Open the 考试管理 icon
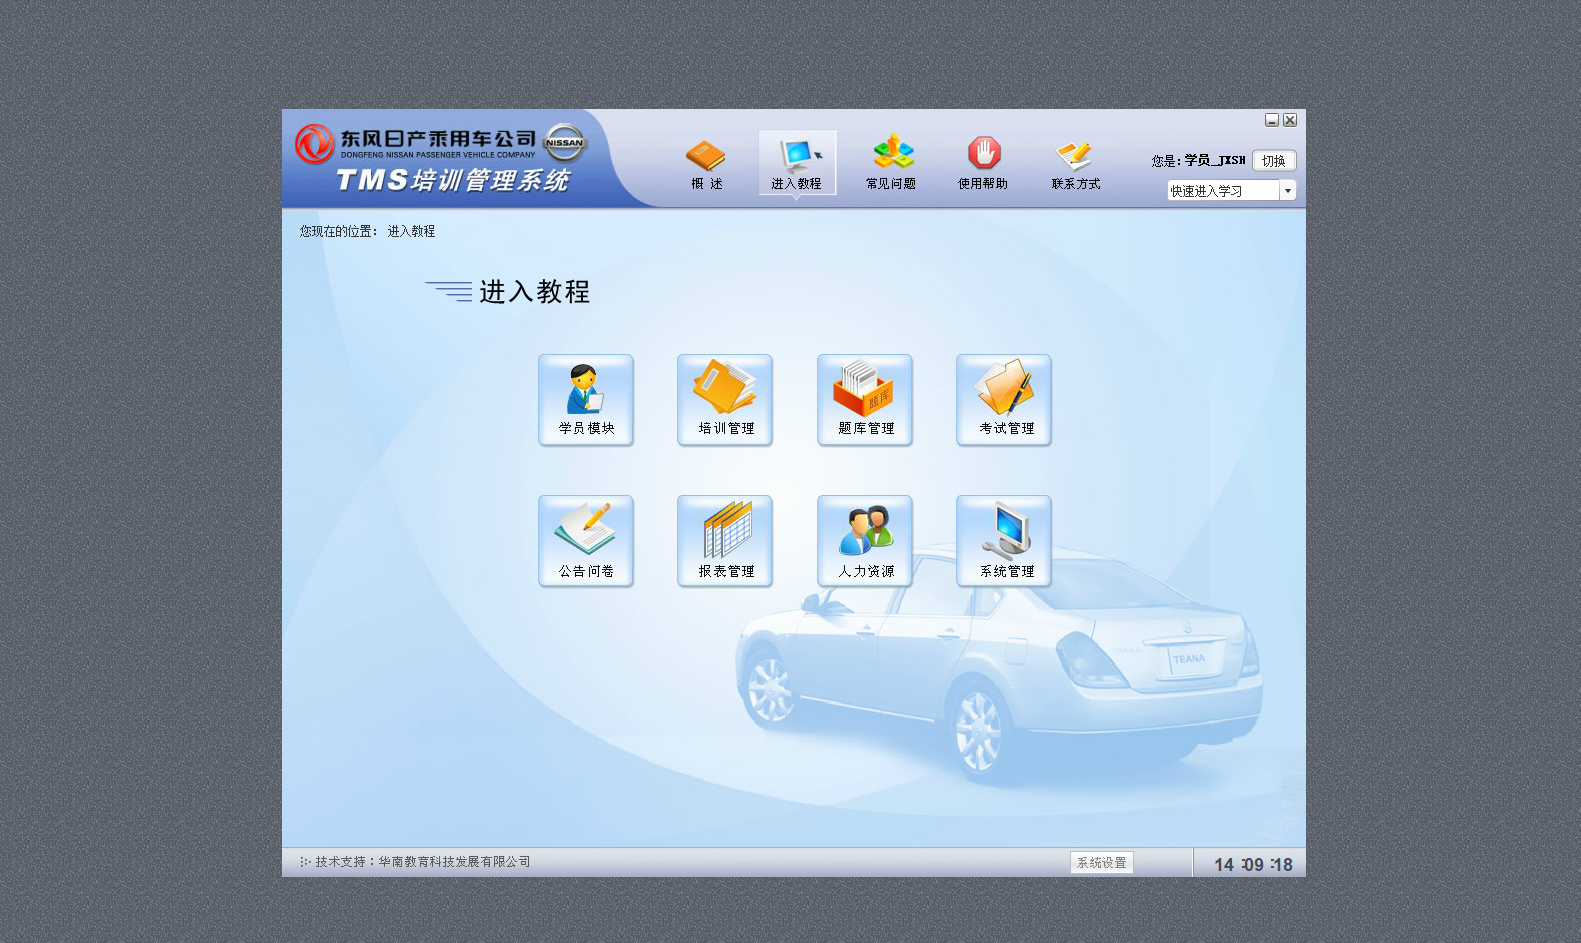The width and height of the screenshot is (1581, 943). pyautogui.click(x=1004, y=400)
